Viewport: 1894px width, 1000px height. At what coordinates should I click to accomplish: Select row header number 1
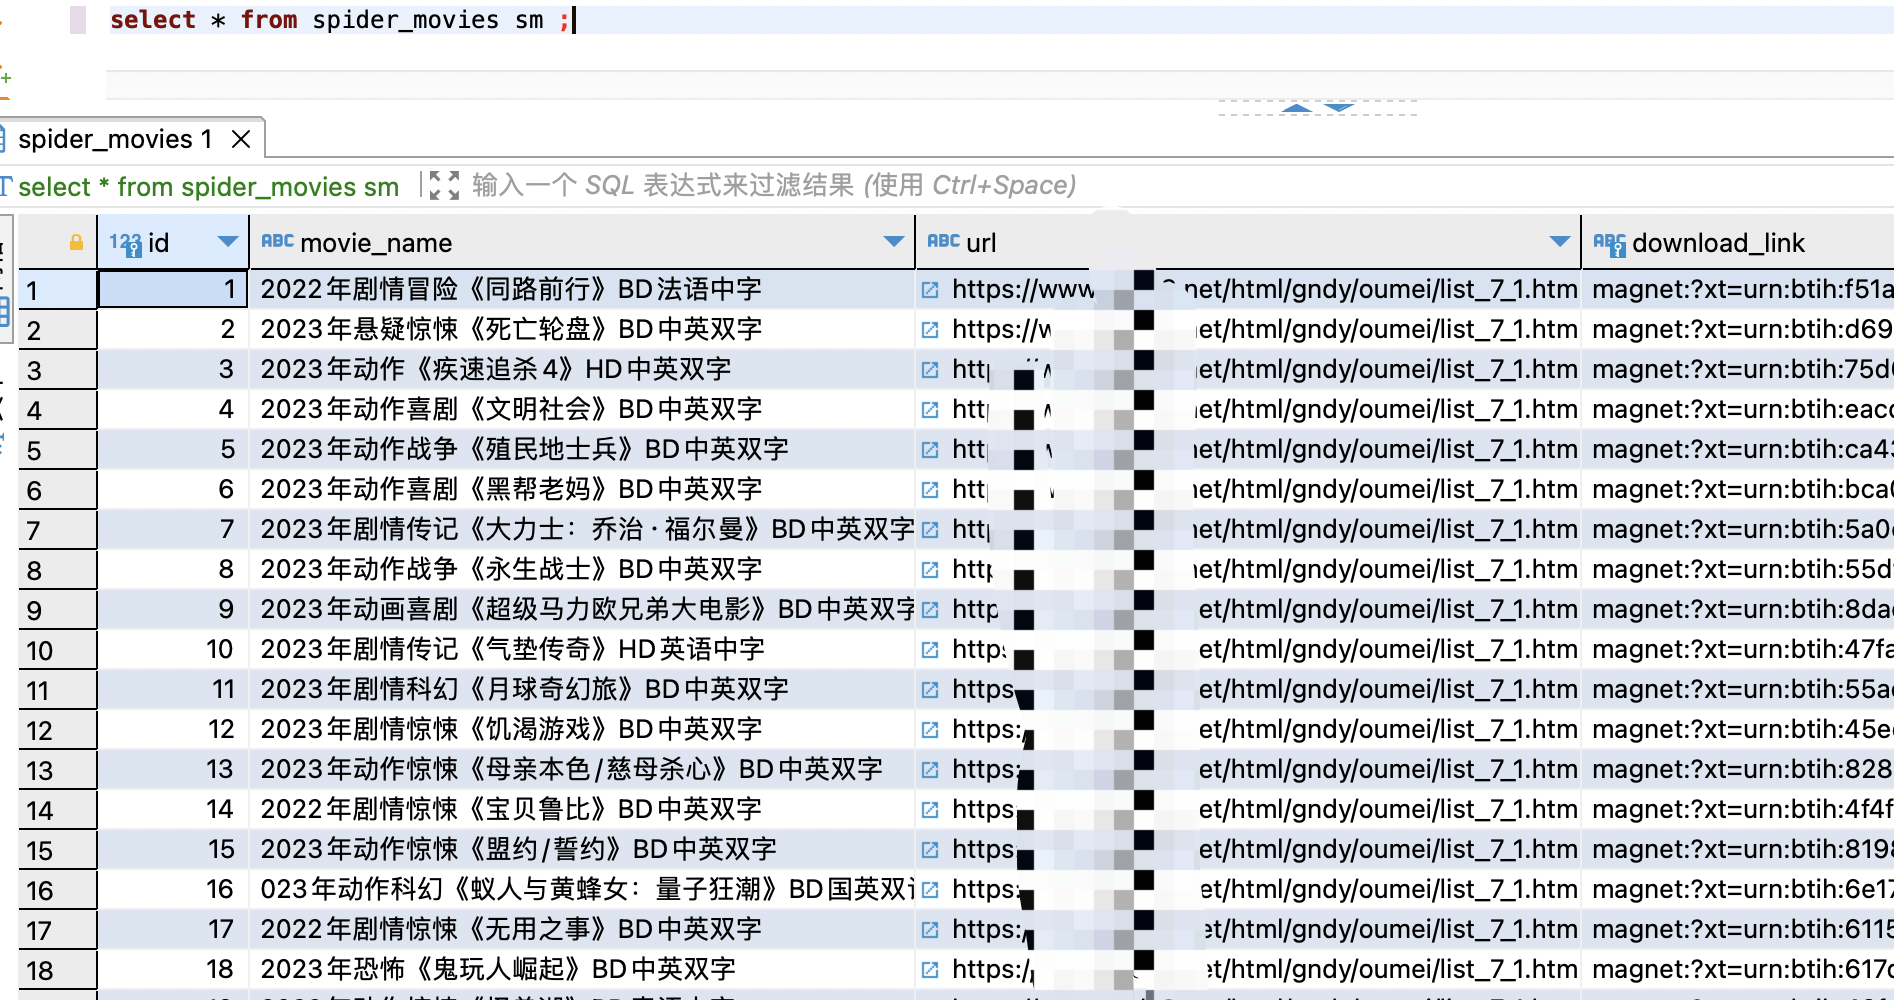[57, 290]
